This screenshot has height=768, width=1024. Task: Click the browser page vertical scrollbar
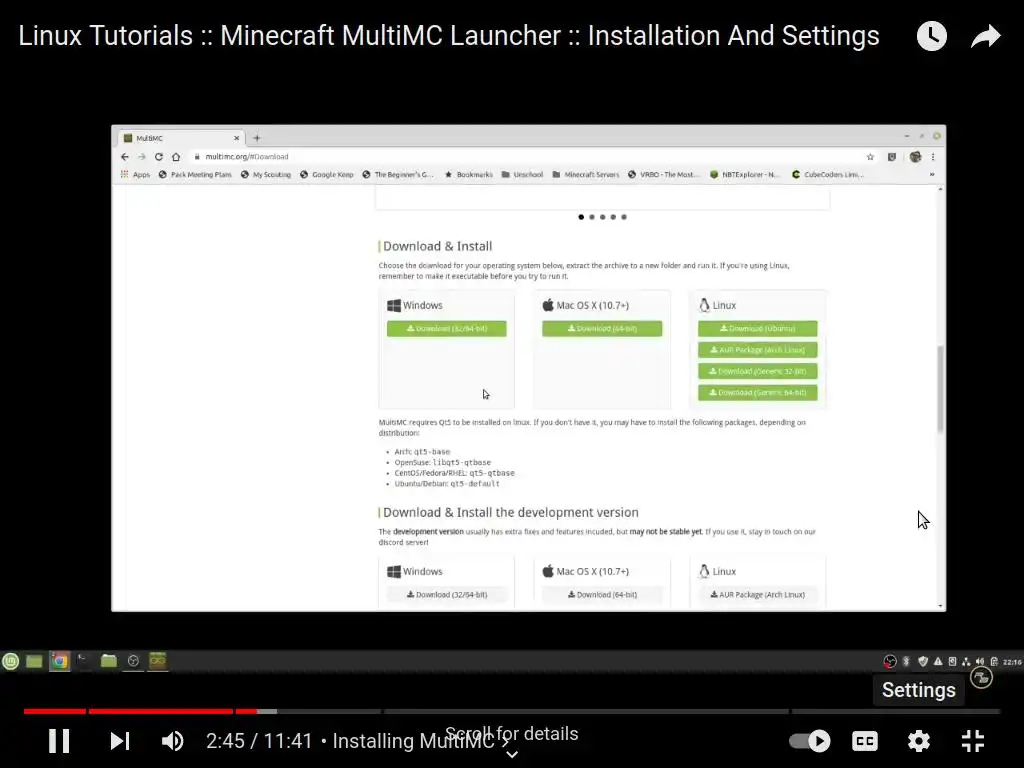[940, 389]
